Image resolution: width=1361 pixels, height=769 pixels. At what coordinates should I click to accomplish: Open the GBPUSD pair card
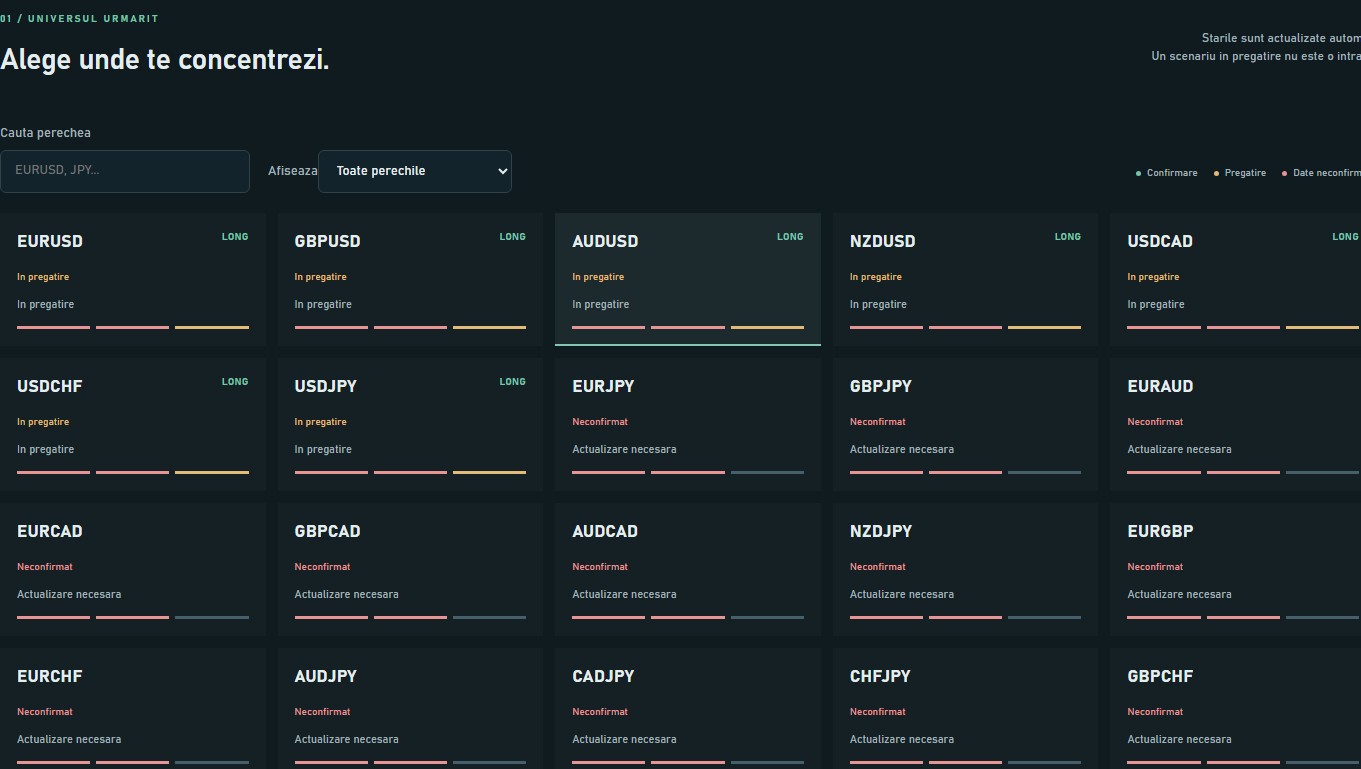click(x=410, y=279)
